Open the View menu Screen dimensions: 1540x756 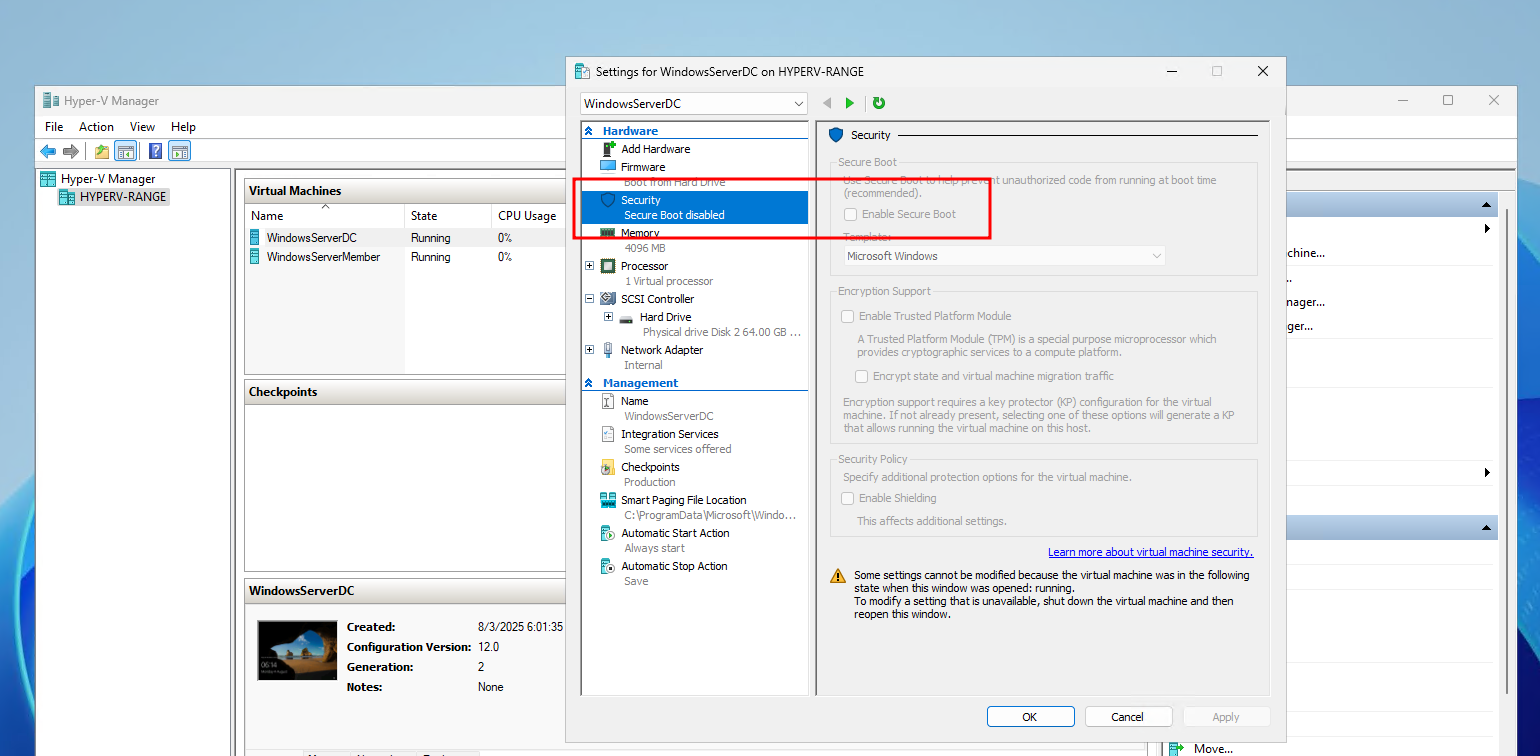pyautogui.click(x=142, y=127)
